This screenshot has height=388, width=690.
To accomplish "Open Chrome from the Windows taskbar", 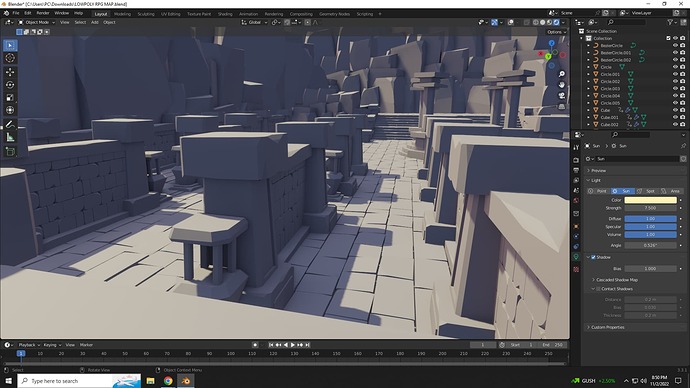I will coord(168,381).
